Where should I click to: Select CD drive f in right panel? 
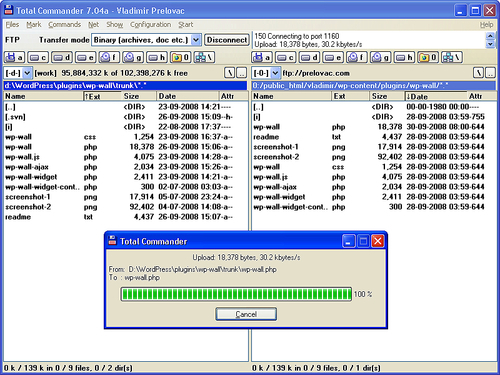(x=357, y=57)
